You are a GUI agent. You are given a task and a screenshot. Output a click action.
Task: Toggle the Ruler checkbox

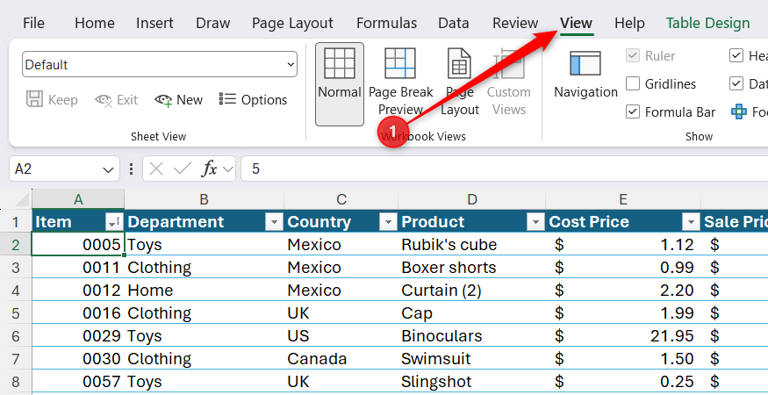(633, 56)
